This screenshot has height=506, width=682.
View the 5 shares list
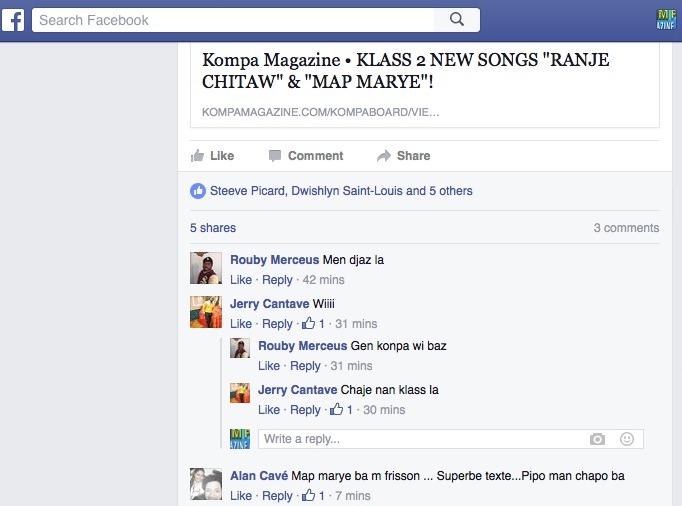tap(213, 228)
